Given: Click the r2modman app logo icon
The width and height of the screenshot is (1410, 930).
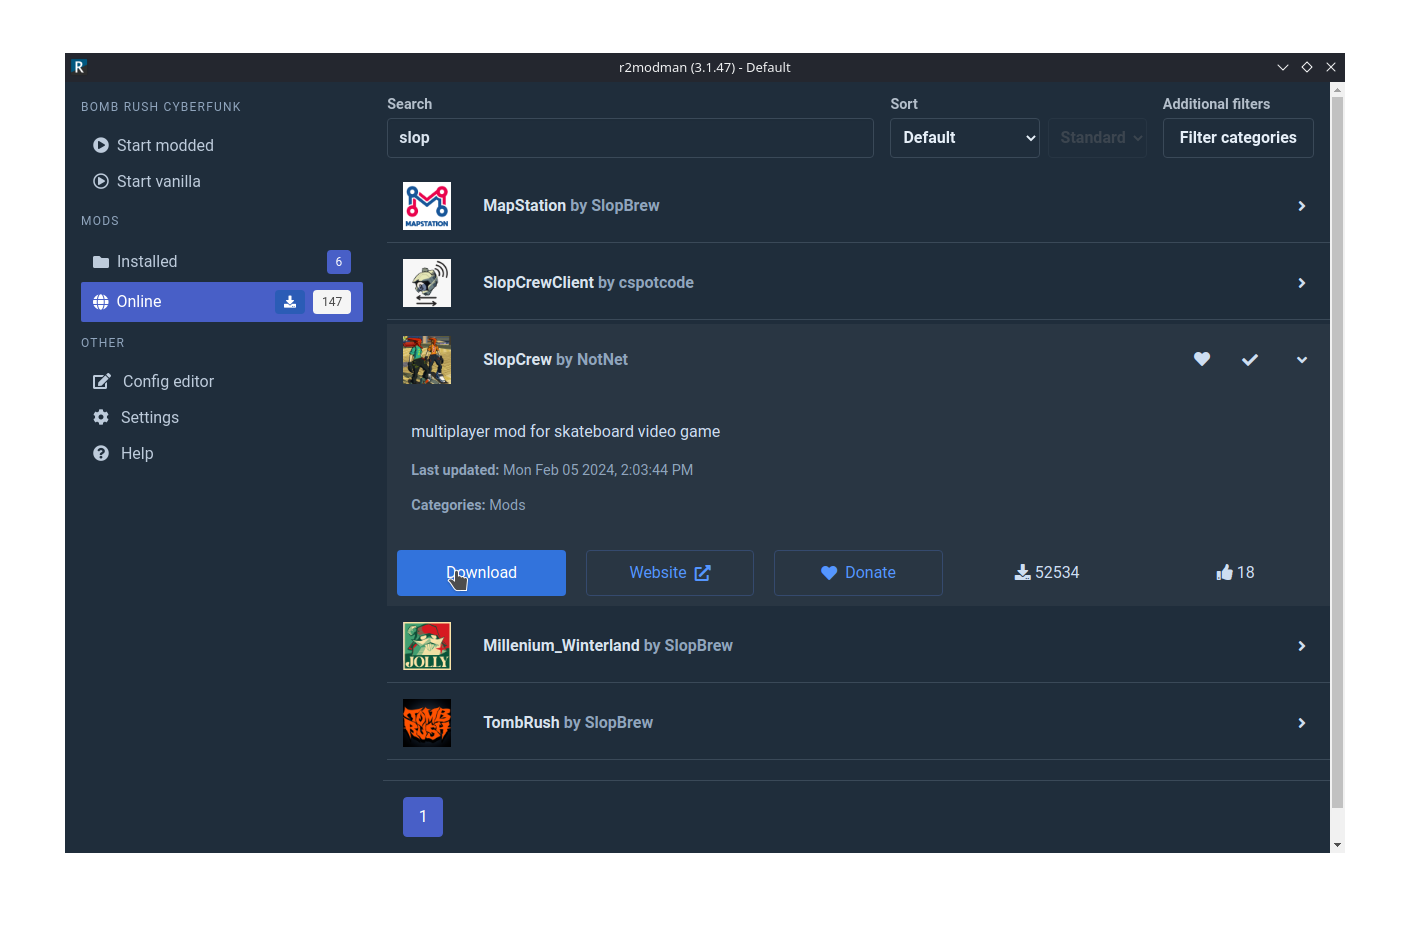Looking at the screenshot, I should point(79,67).
